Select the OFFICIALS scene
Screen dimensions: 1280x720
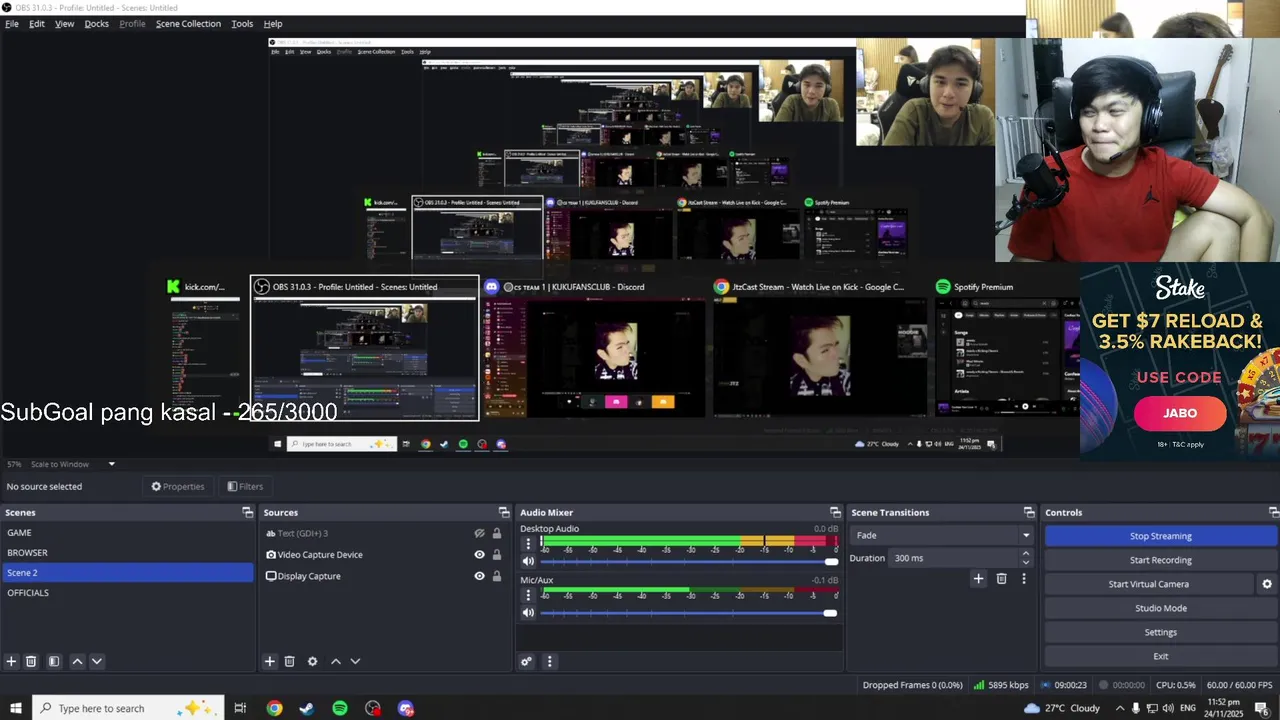tap(128, 593)
